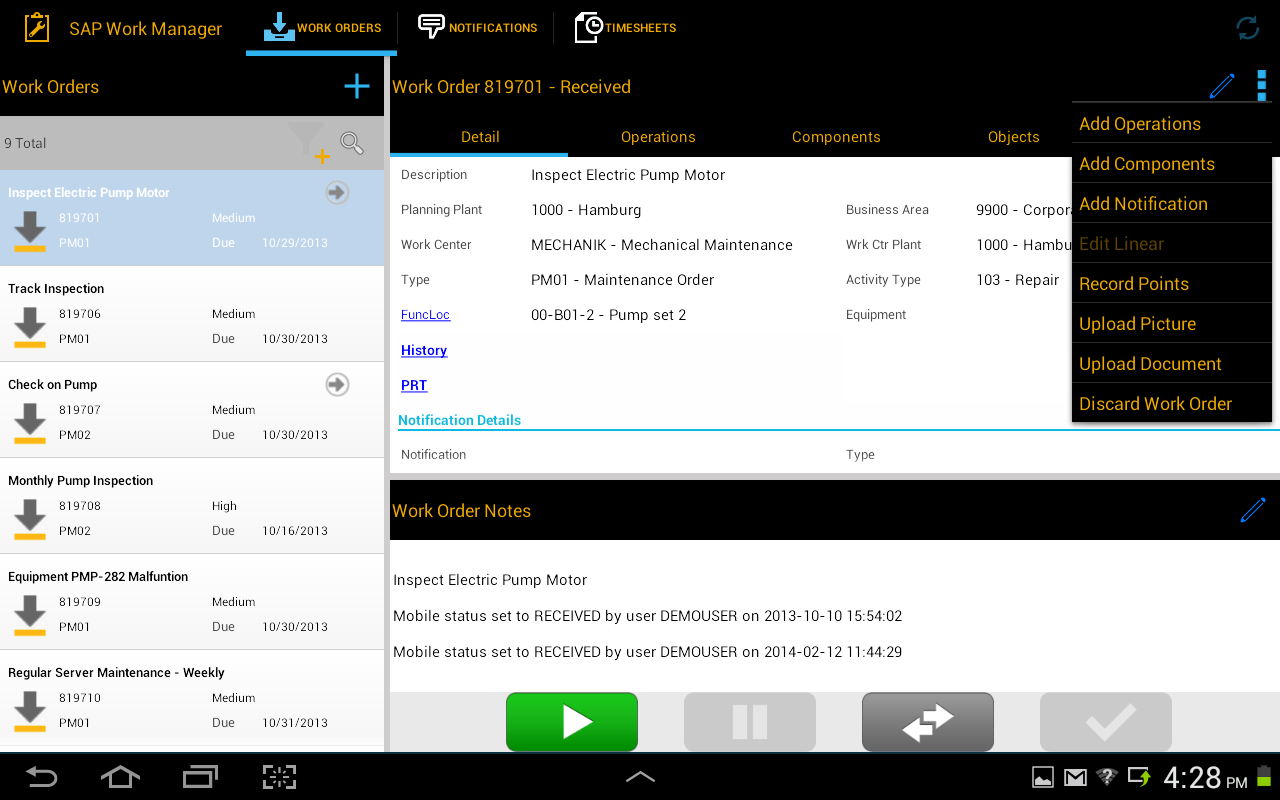The image size is (1280, 800).
Task: Select Equipment PMP-282 Malfuntion work order
Action: point(192,602)
